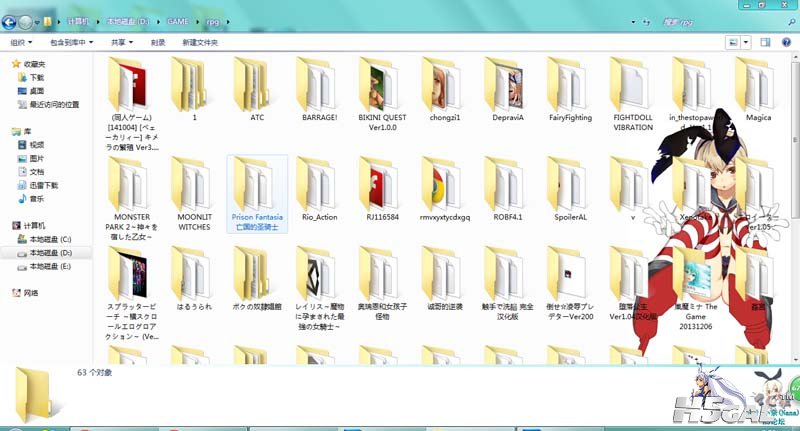Open 下载 in the favorites sidebar

pos(37,77)
